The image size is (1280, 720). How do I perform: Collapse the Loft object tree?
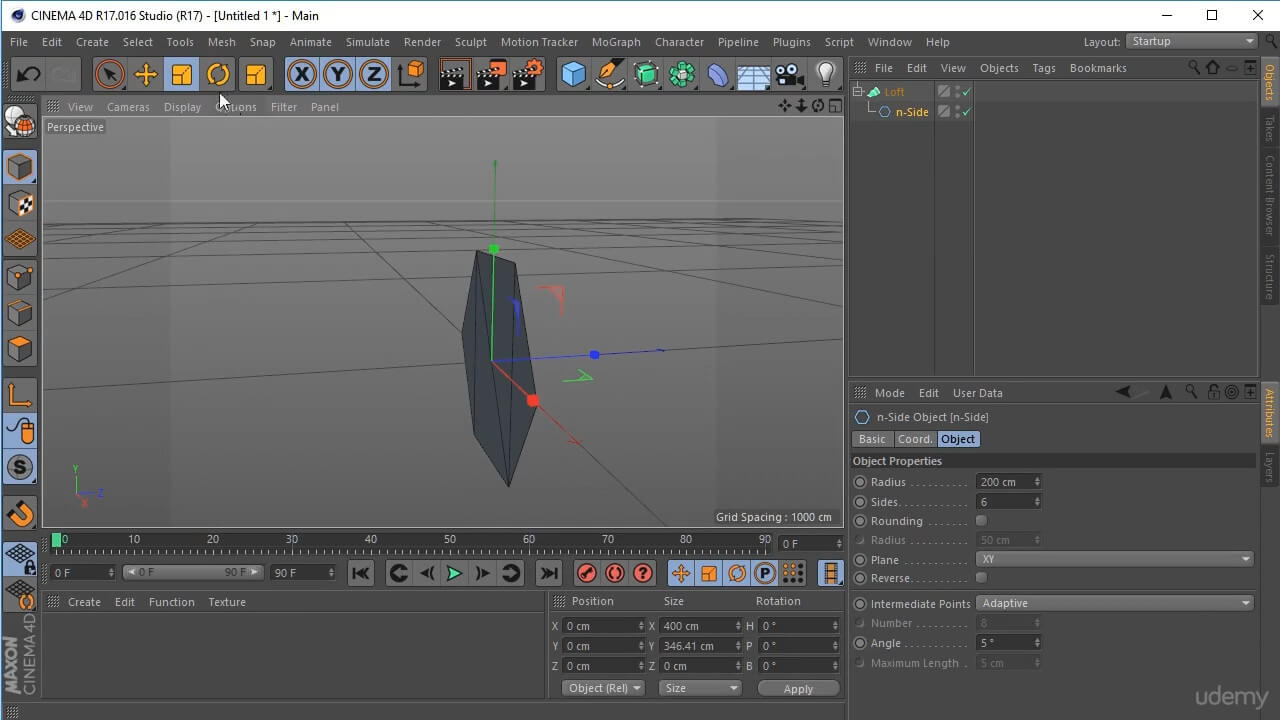point(858,92)
